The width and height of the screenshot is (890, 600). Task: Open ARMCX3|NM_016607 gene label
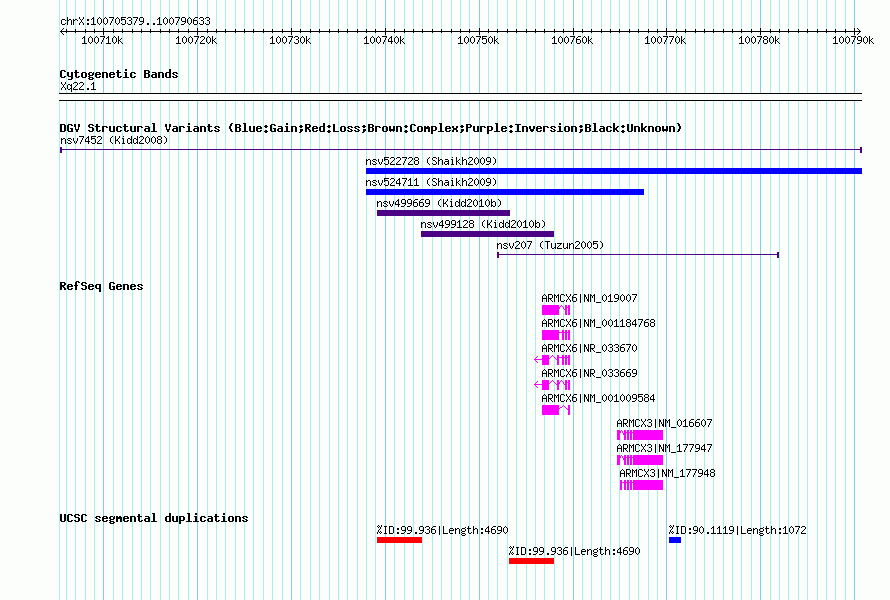pyautogui.click(x=664, y=423)
